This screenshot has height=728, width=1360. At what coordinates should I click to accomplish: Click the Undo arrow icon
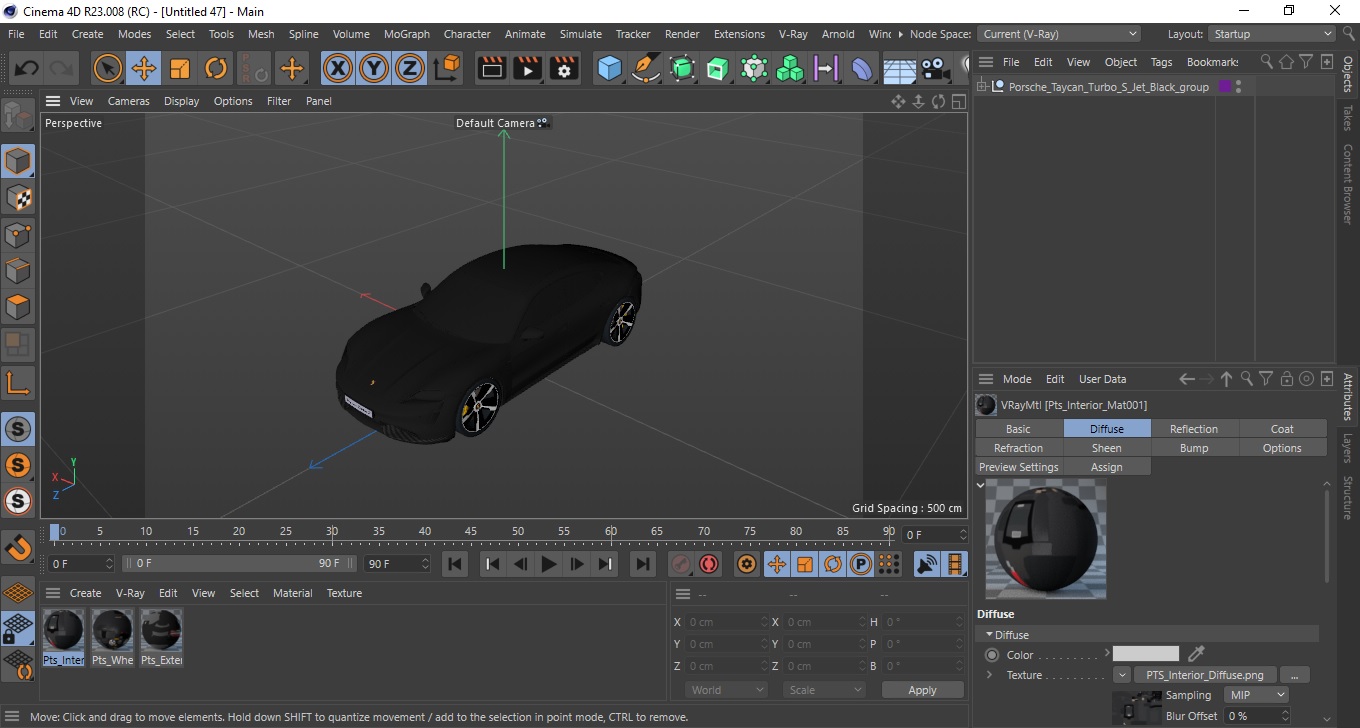click(27, 69)
